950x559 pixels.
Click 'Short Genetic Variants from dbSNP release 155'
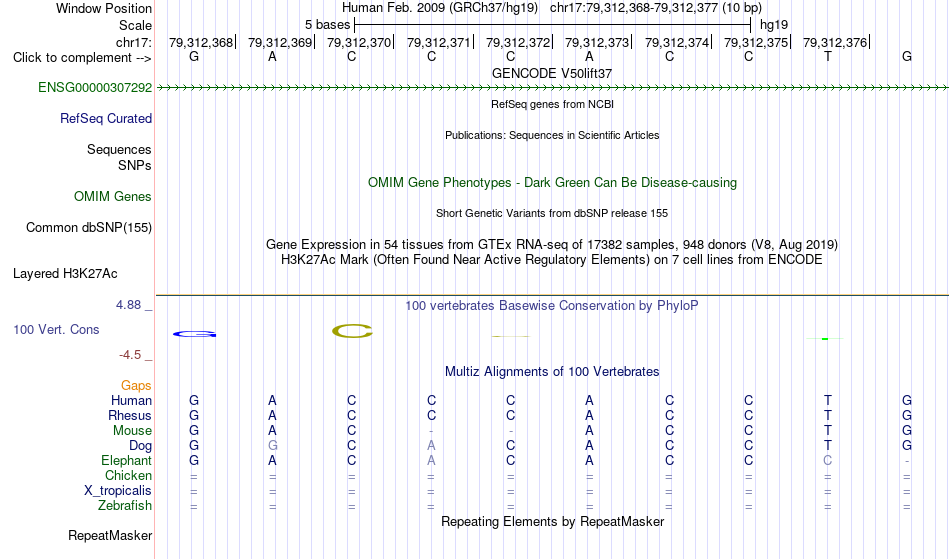coord(552,213)
